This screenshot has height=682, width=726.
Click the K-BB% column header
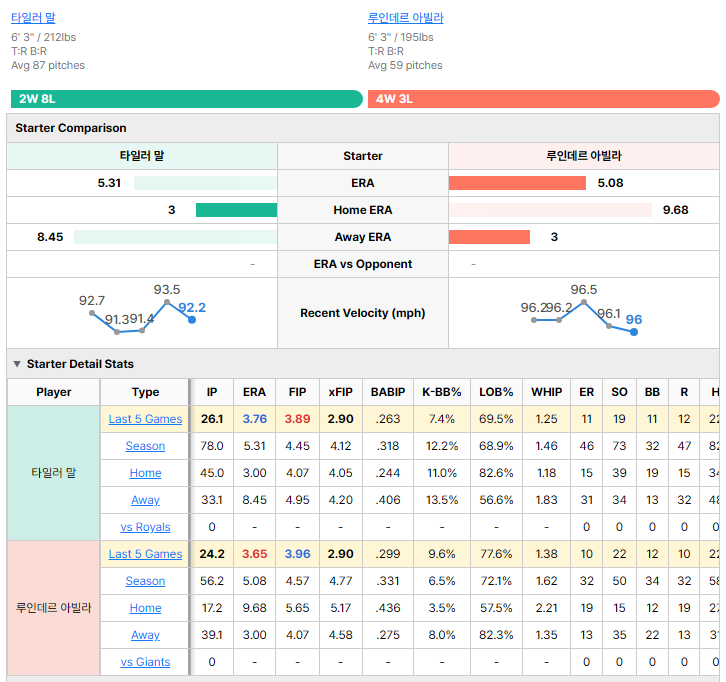click(x=442, y=392)
